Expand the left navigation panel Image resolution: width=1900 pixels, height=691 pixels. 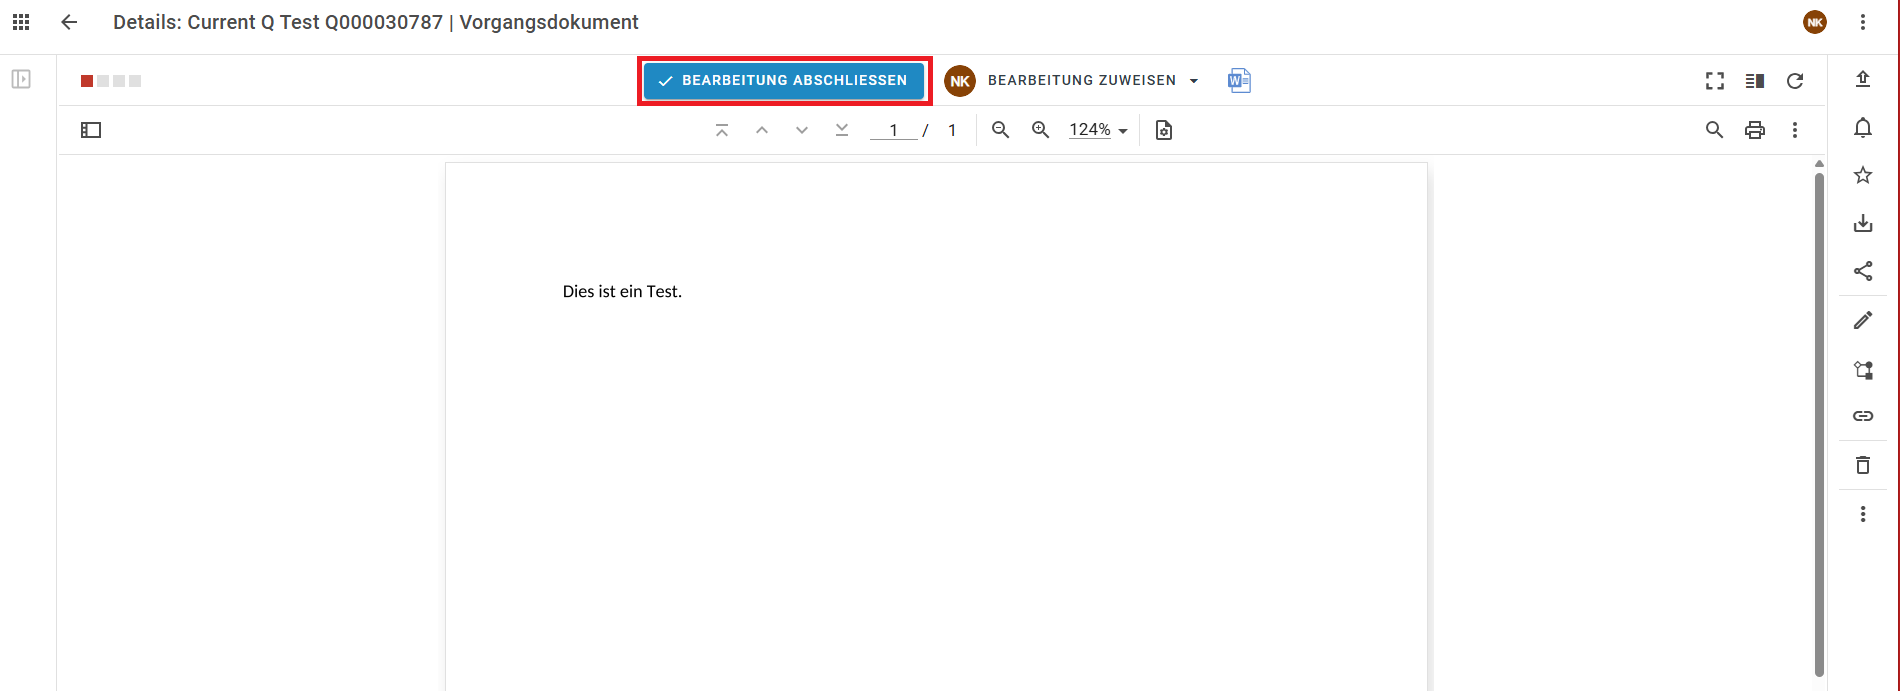click(x=21, y=79)
